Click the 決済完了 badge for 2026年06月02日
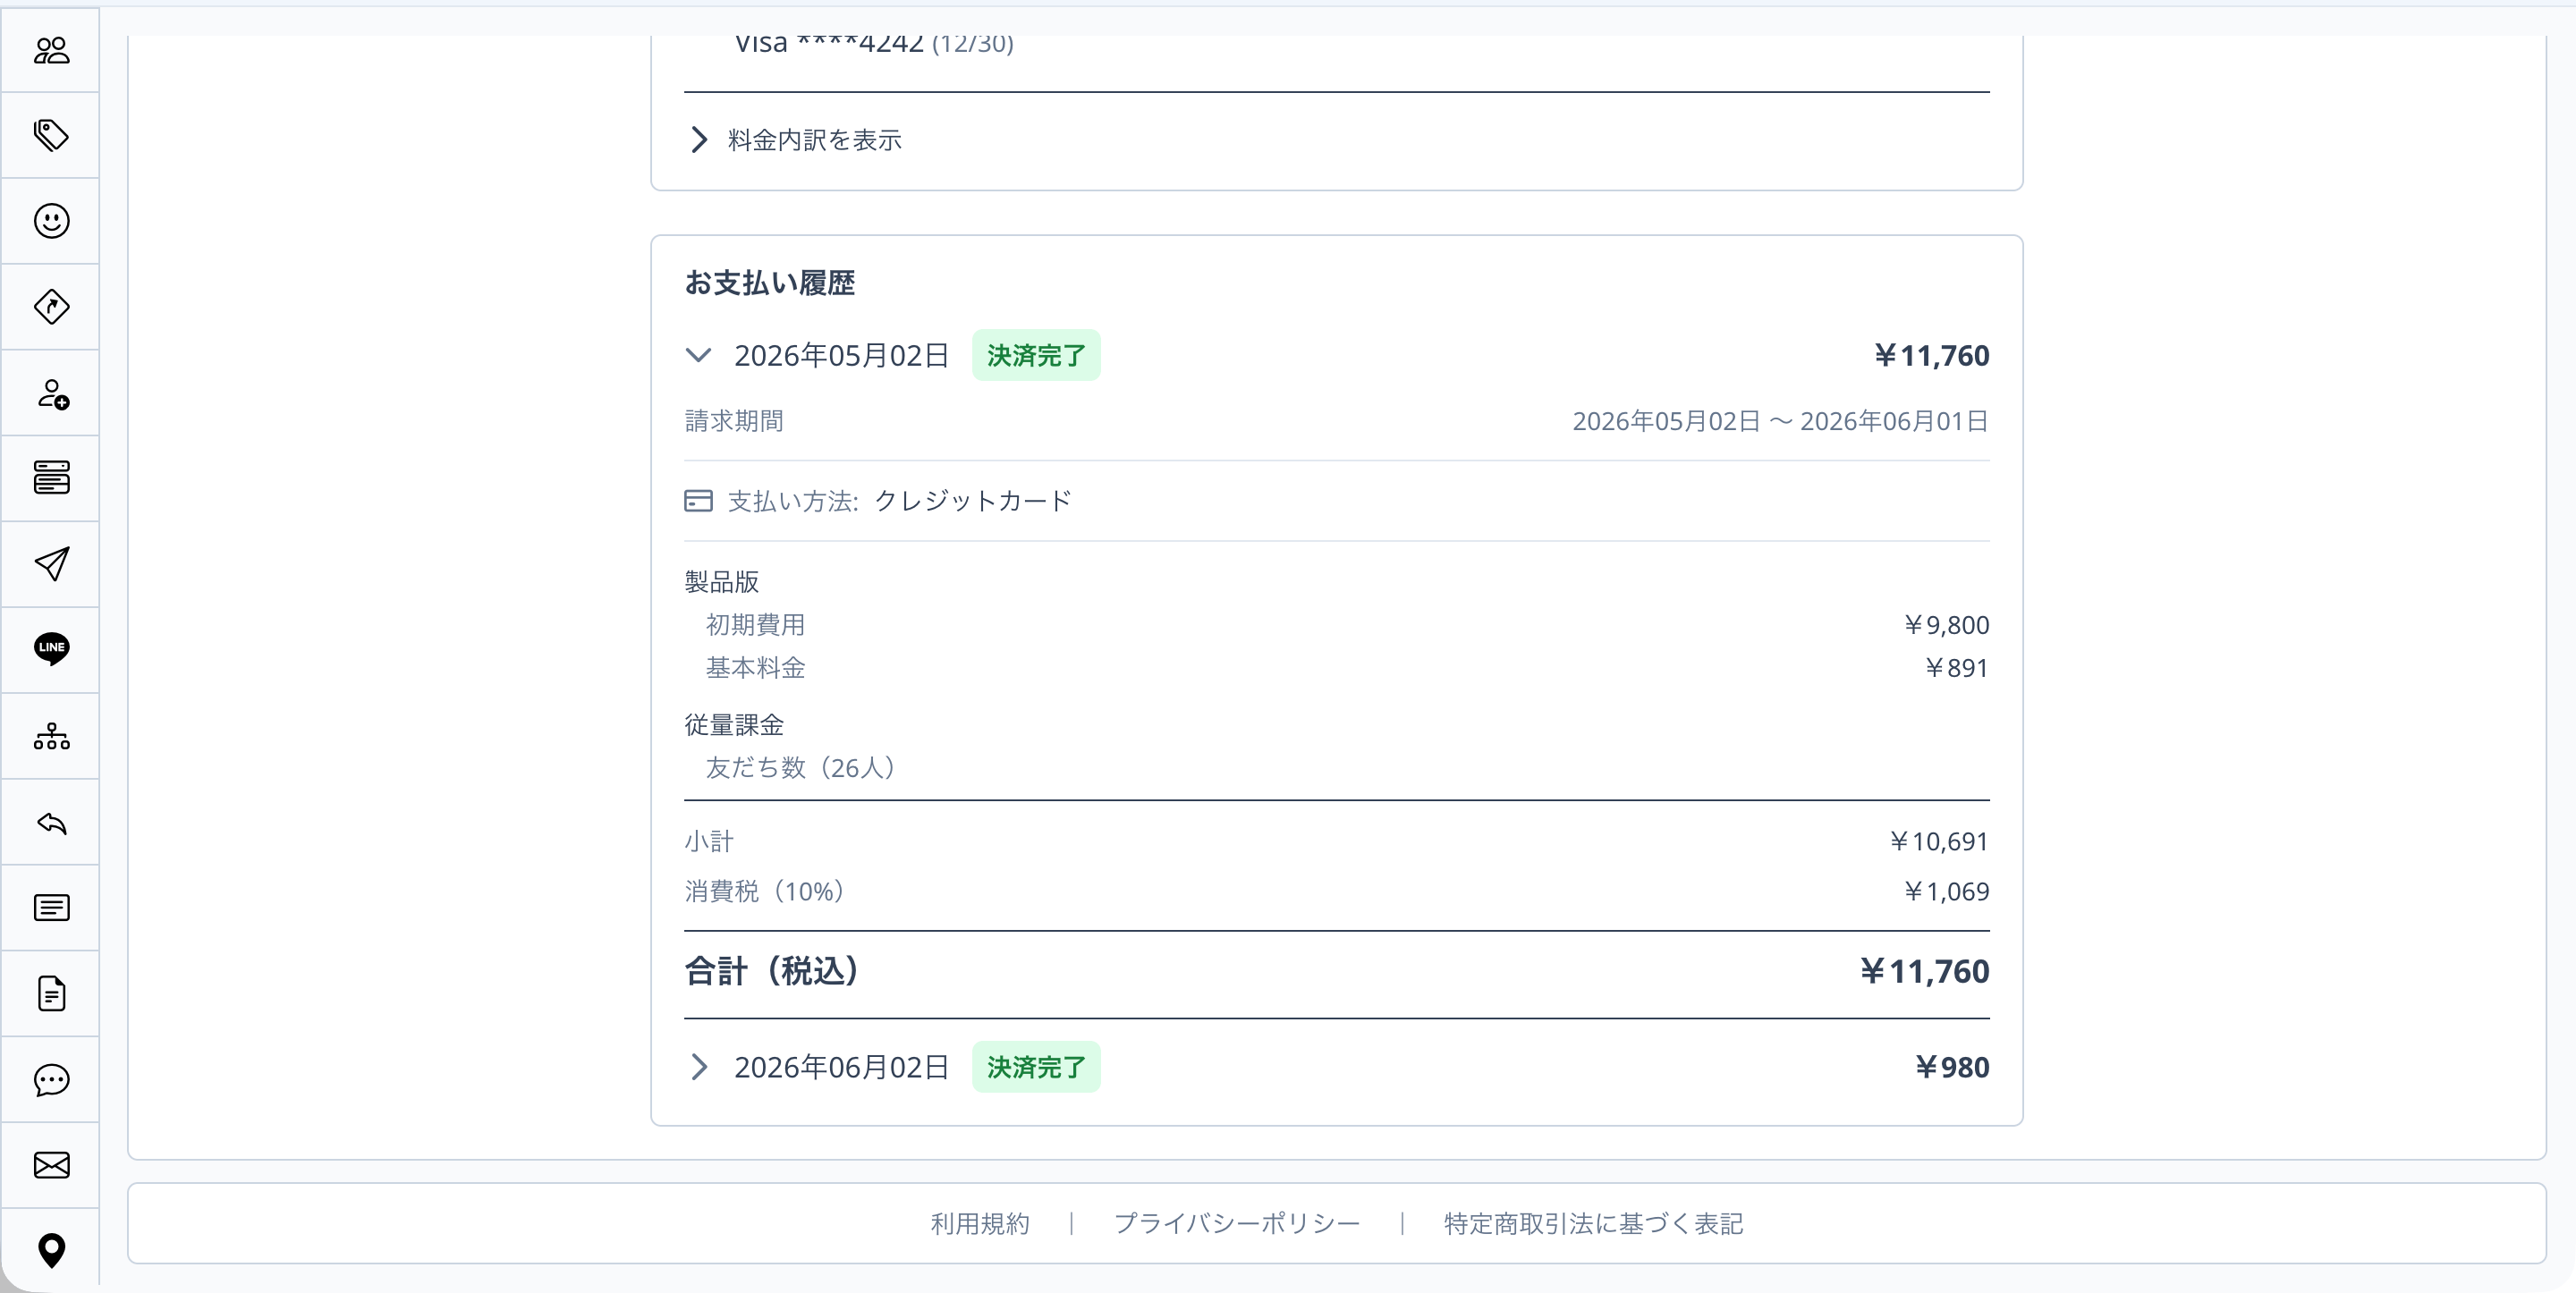The image size is (2576, 1293). (x=1036, y=1067)
